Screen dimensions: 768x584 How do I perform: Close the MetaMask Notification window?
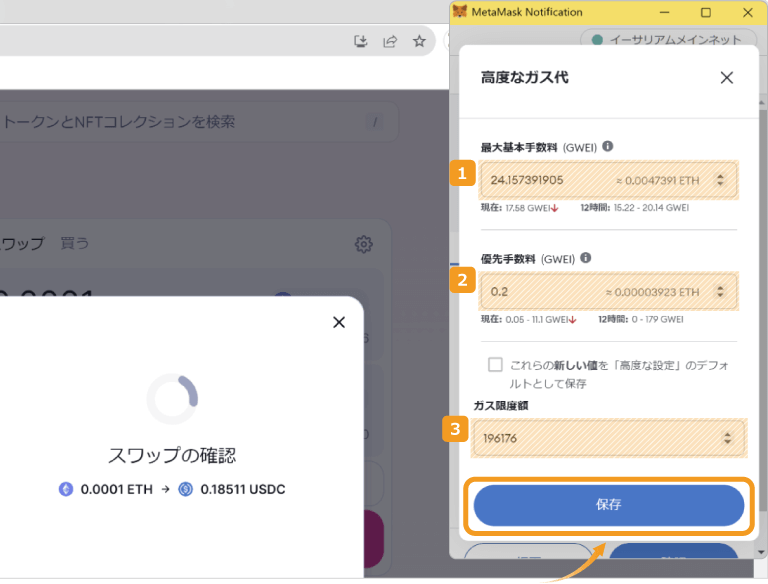coord(748,12)
